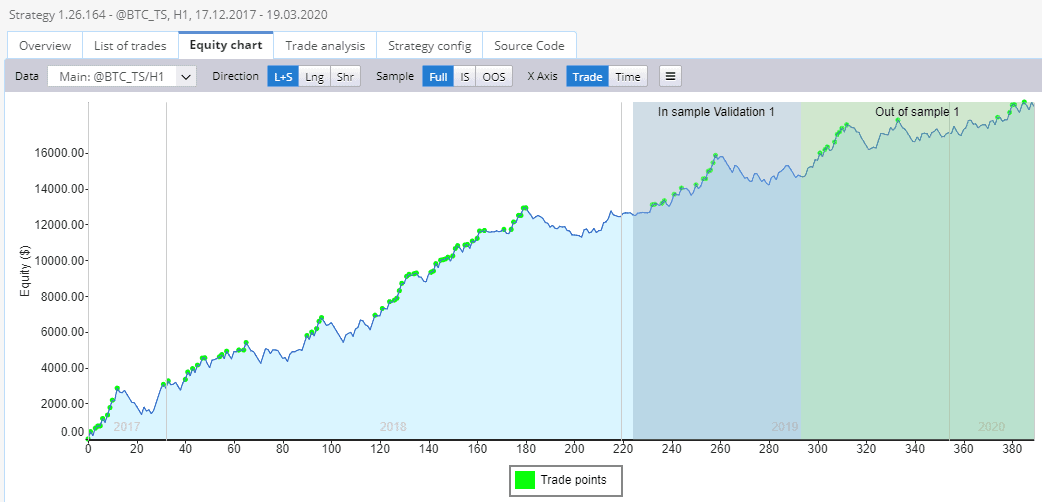This screenshot has height=502, width=1042.
Task: Open the chart hamburger menu icon
Action: tap(670, 76)
